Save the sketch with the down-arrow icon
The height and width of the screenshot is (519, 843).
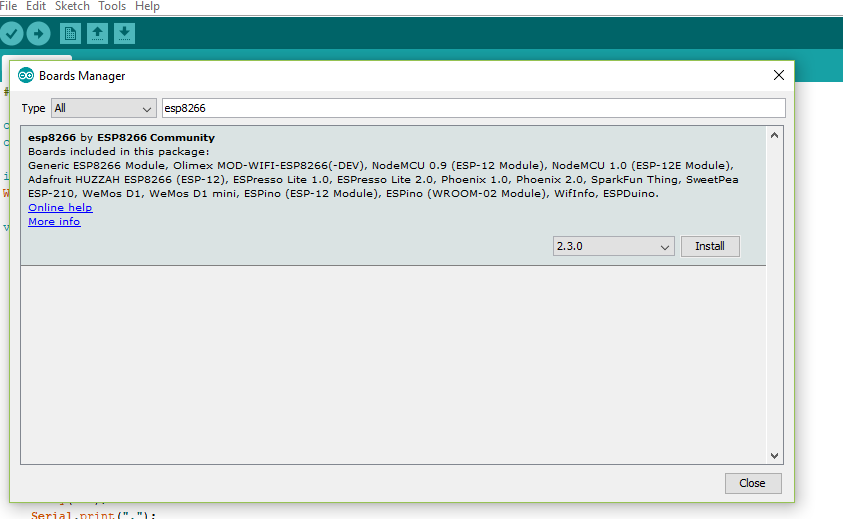pyautogui.click(x=124, y=34)
